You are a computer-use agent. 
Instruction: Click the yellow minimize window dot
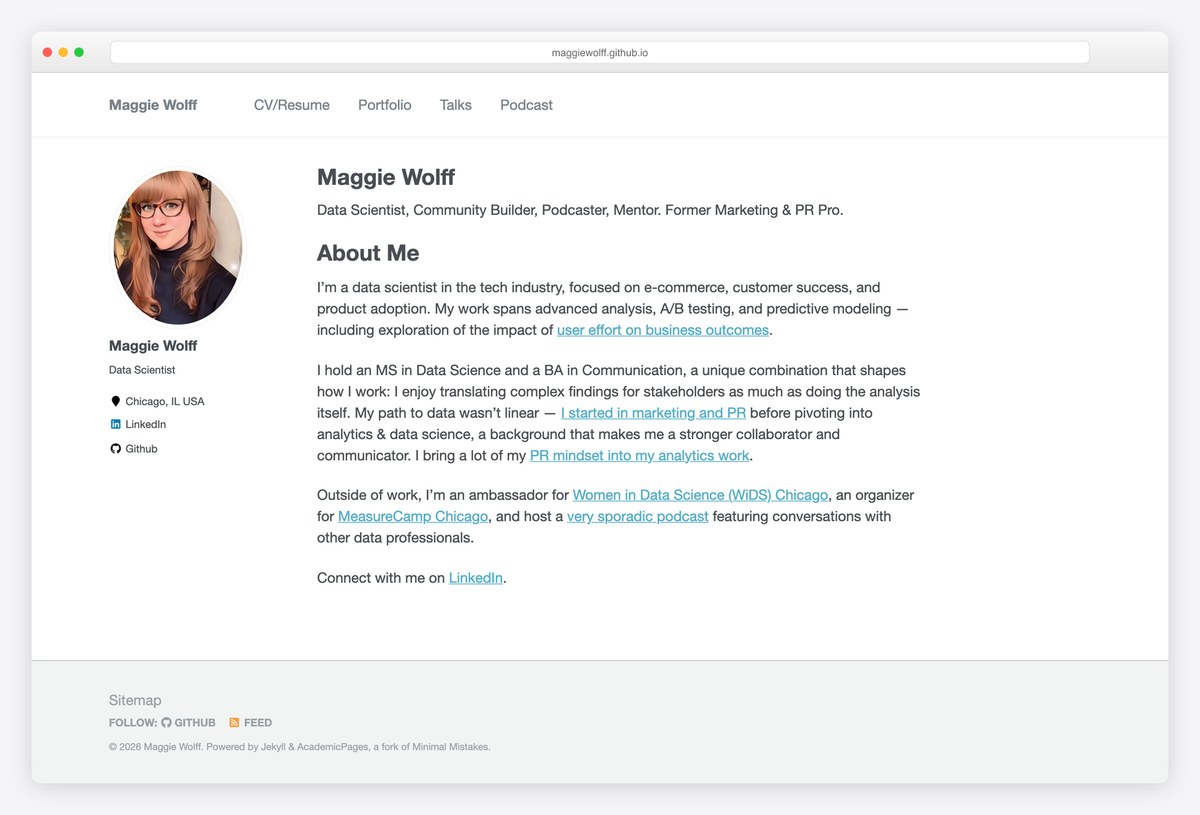coord(63,52)
